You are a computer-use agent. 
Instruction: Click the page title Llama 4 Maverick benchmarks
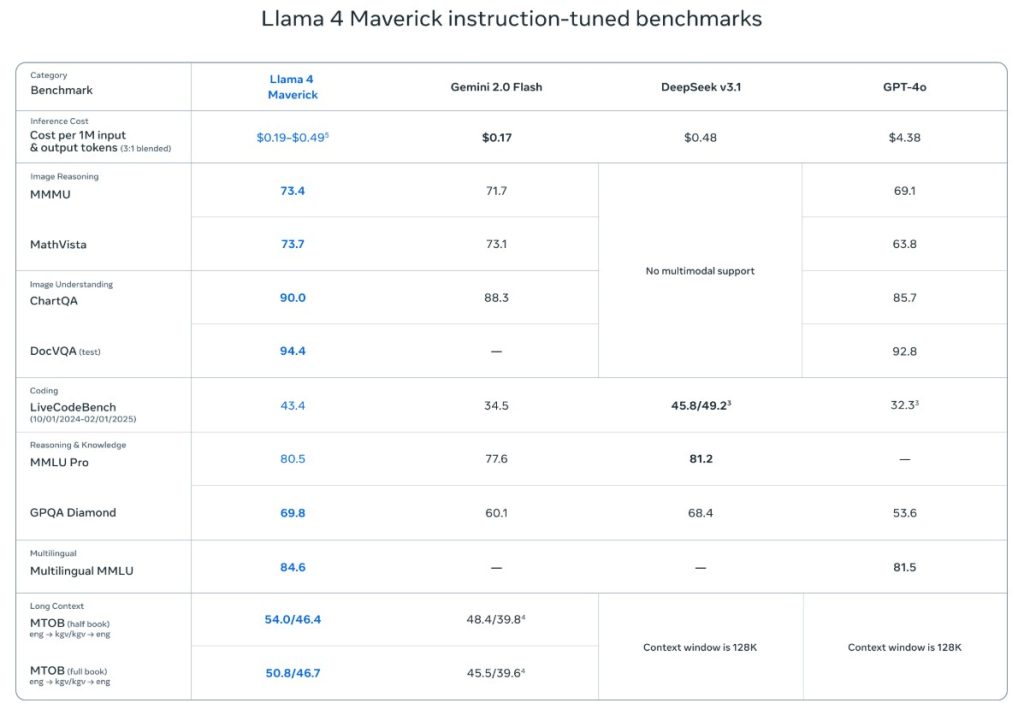(x=511, y=19)
